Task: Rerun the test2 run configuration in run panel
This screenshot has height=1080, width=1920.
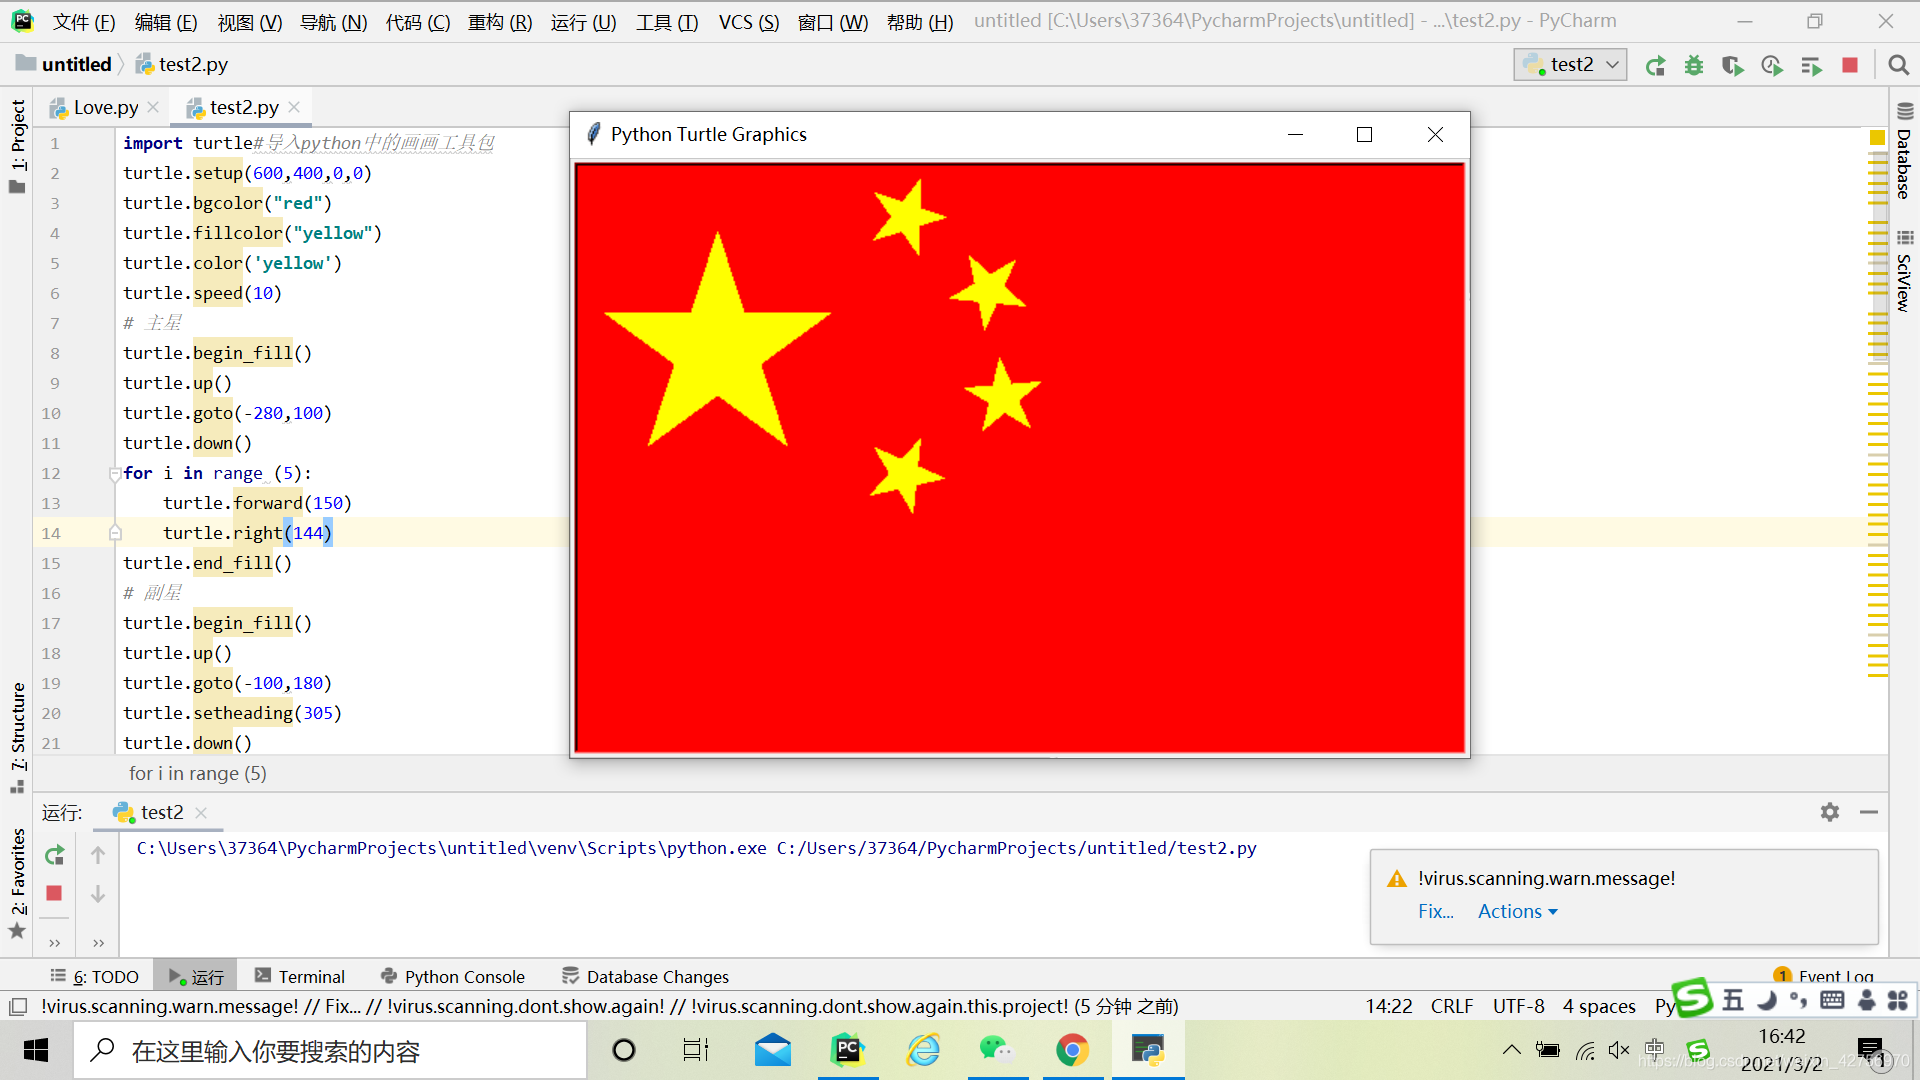Action: (x=54, y=855)
